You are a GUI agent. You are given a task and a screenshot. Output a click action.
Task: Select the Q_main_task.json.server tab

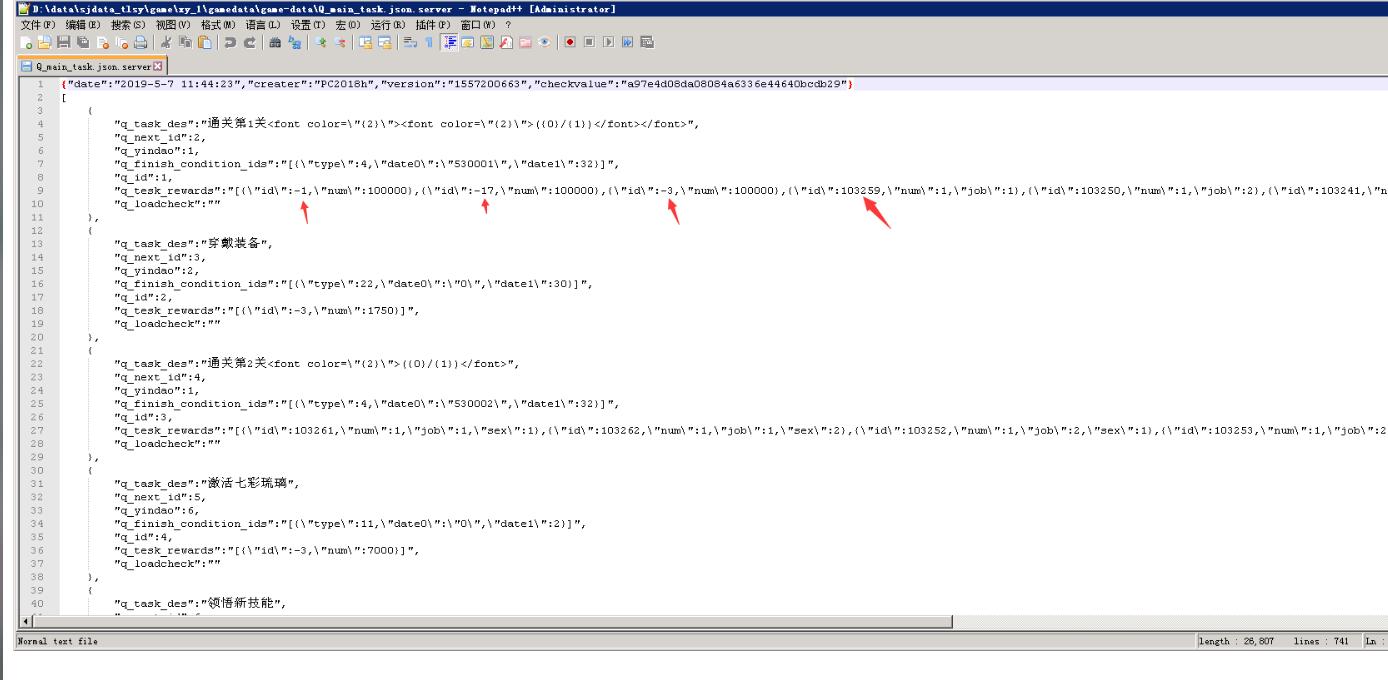pos(92,67)
